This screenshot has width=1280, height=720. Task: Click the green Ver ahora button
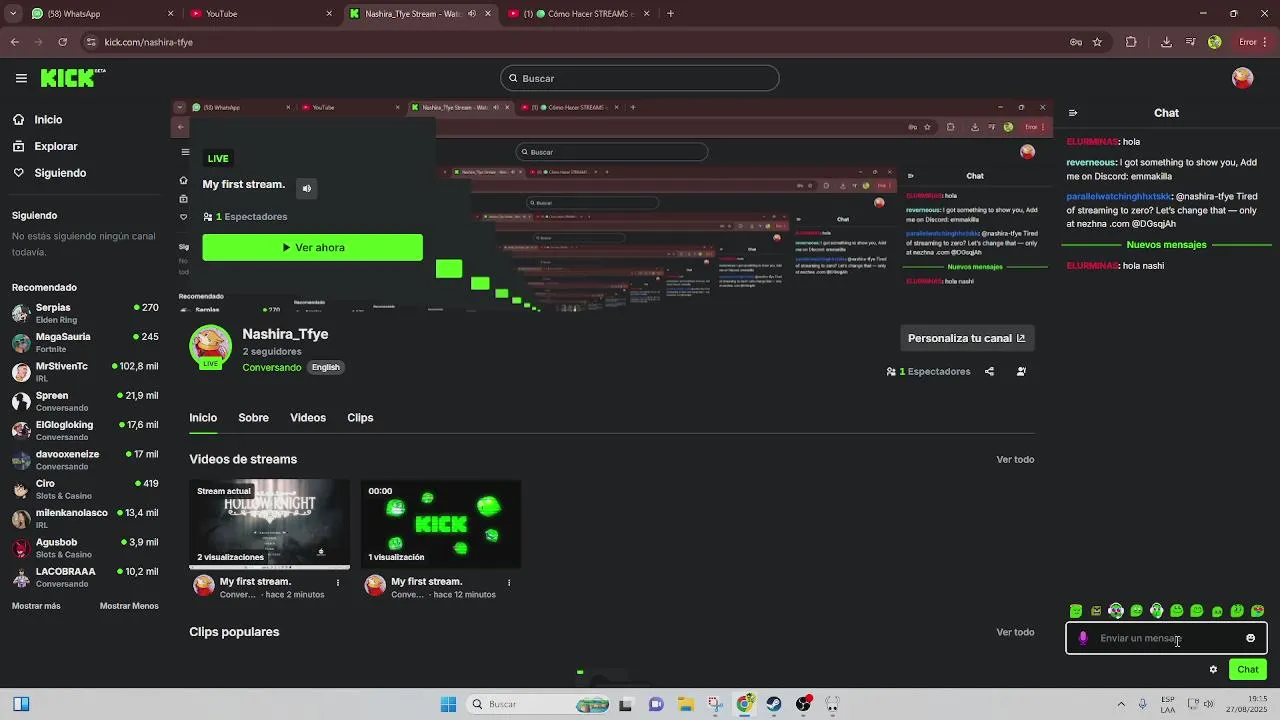[312, 247]
